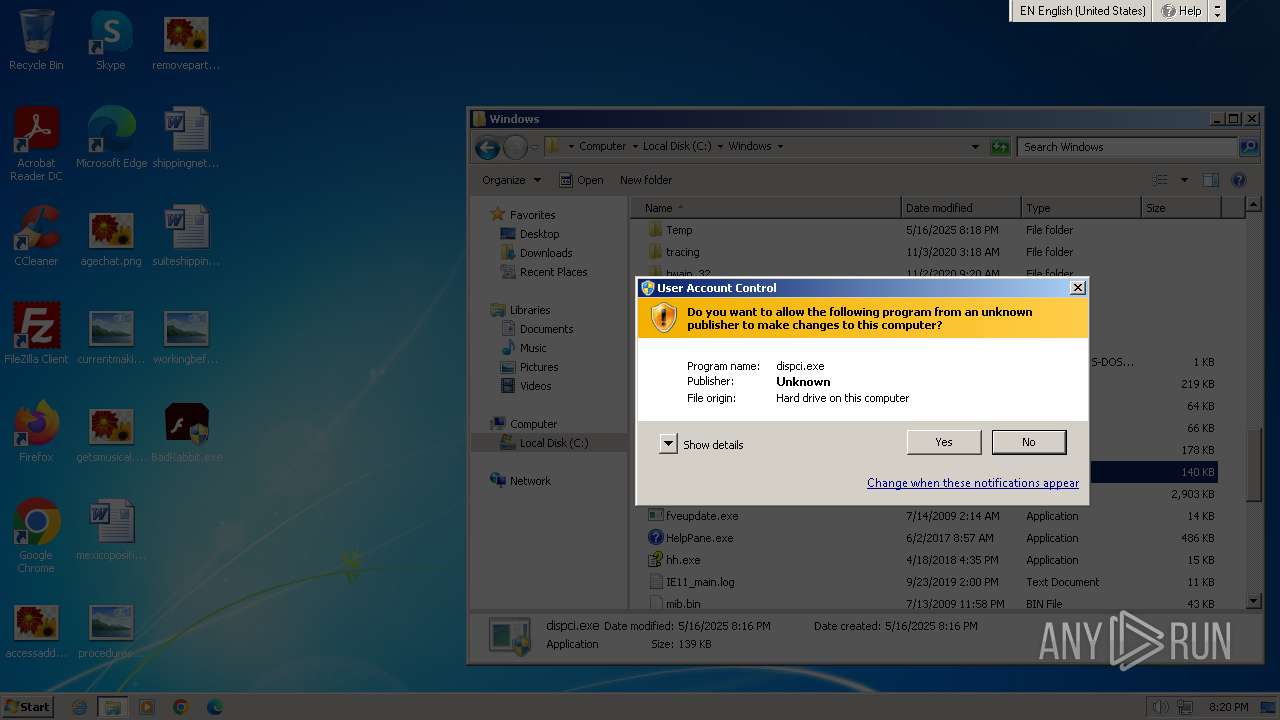Viewport: 1280px width, 720px height.
Task: Select the tracing folder row
Action: (931, 252)
